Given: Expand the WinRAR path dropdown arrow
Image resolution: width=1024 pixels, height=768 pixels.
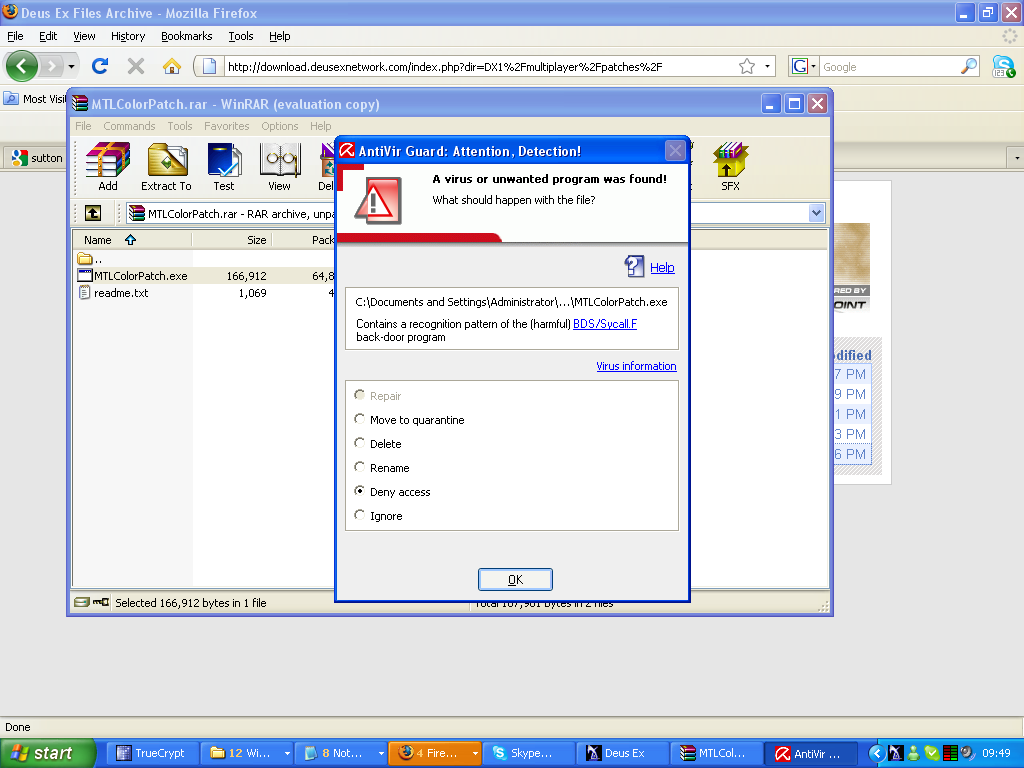Looking at the screenshot, I should 816,213.
